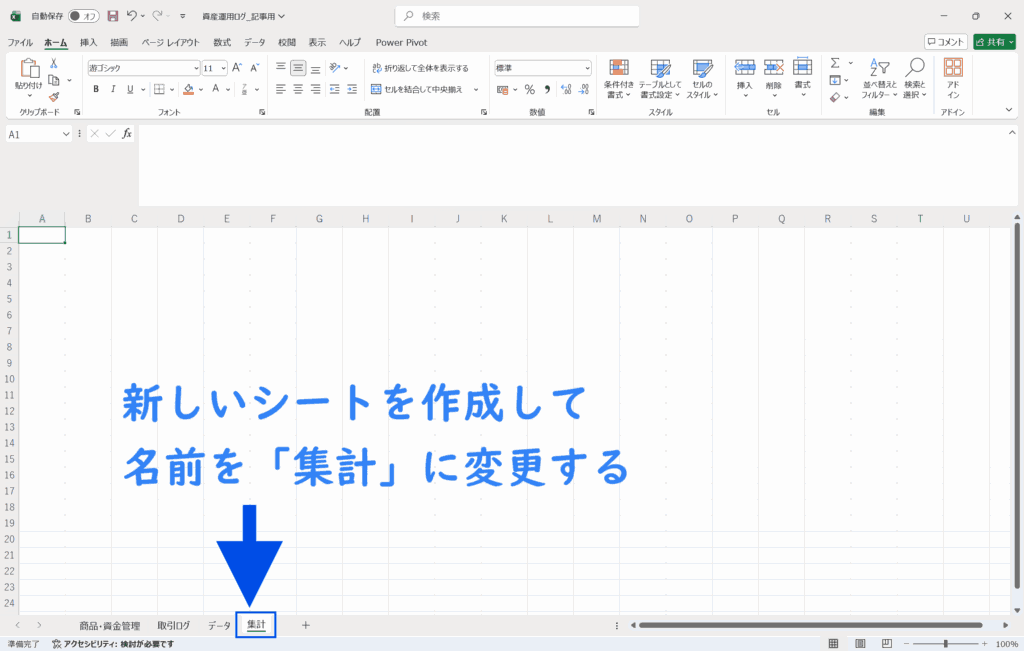1024x651 pixels.
Task: Click the cut scissors icon
Action: click(x=54, y=64)
